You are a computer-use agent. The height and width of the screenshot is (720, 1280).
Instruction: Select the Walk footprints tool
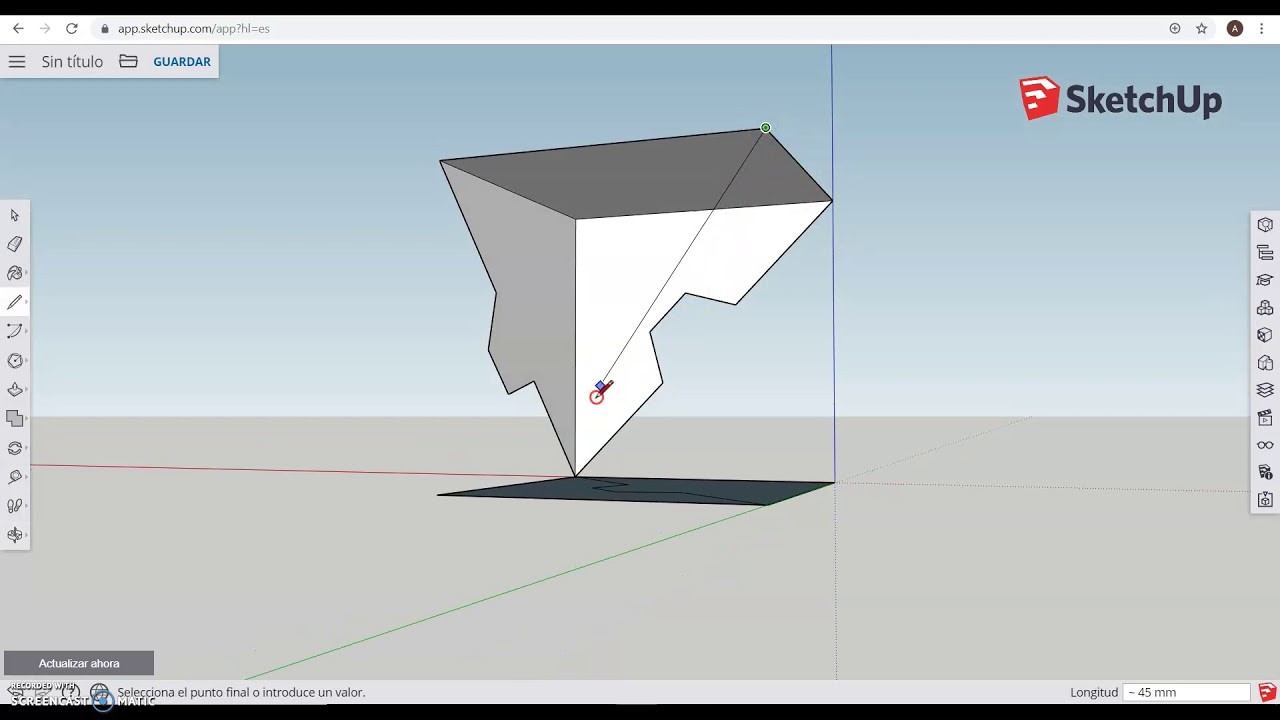(x=14, y=506)
